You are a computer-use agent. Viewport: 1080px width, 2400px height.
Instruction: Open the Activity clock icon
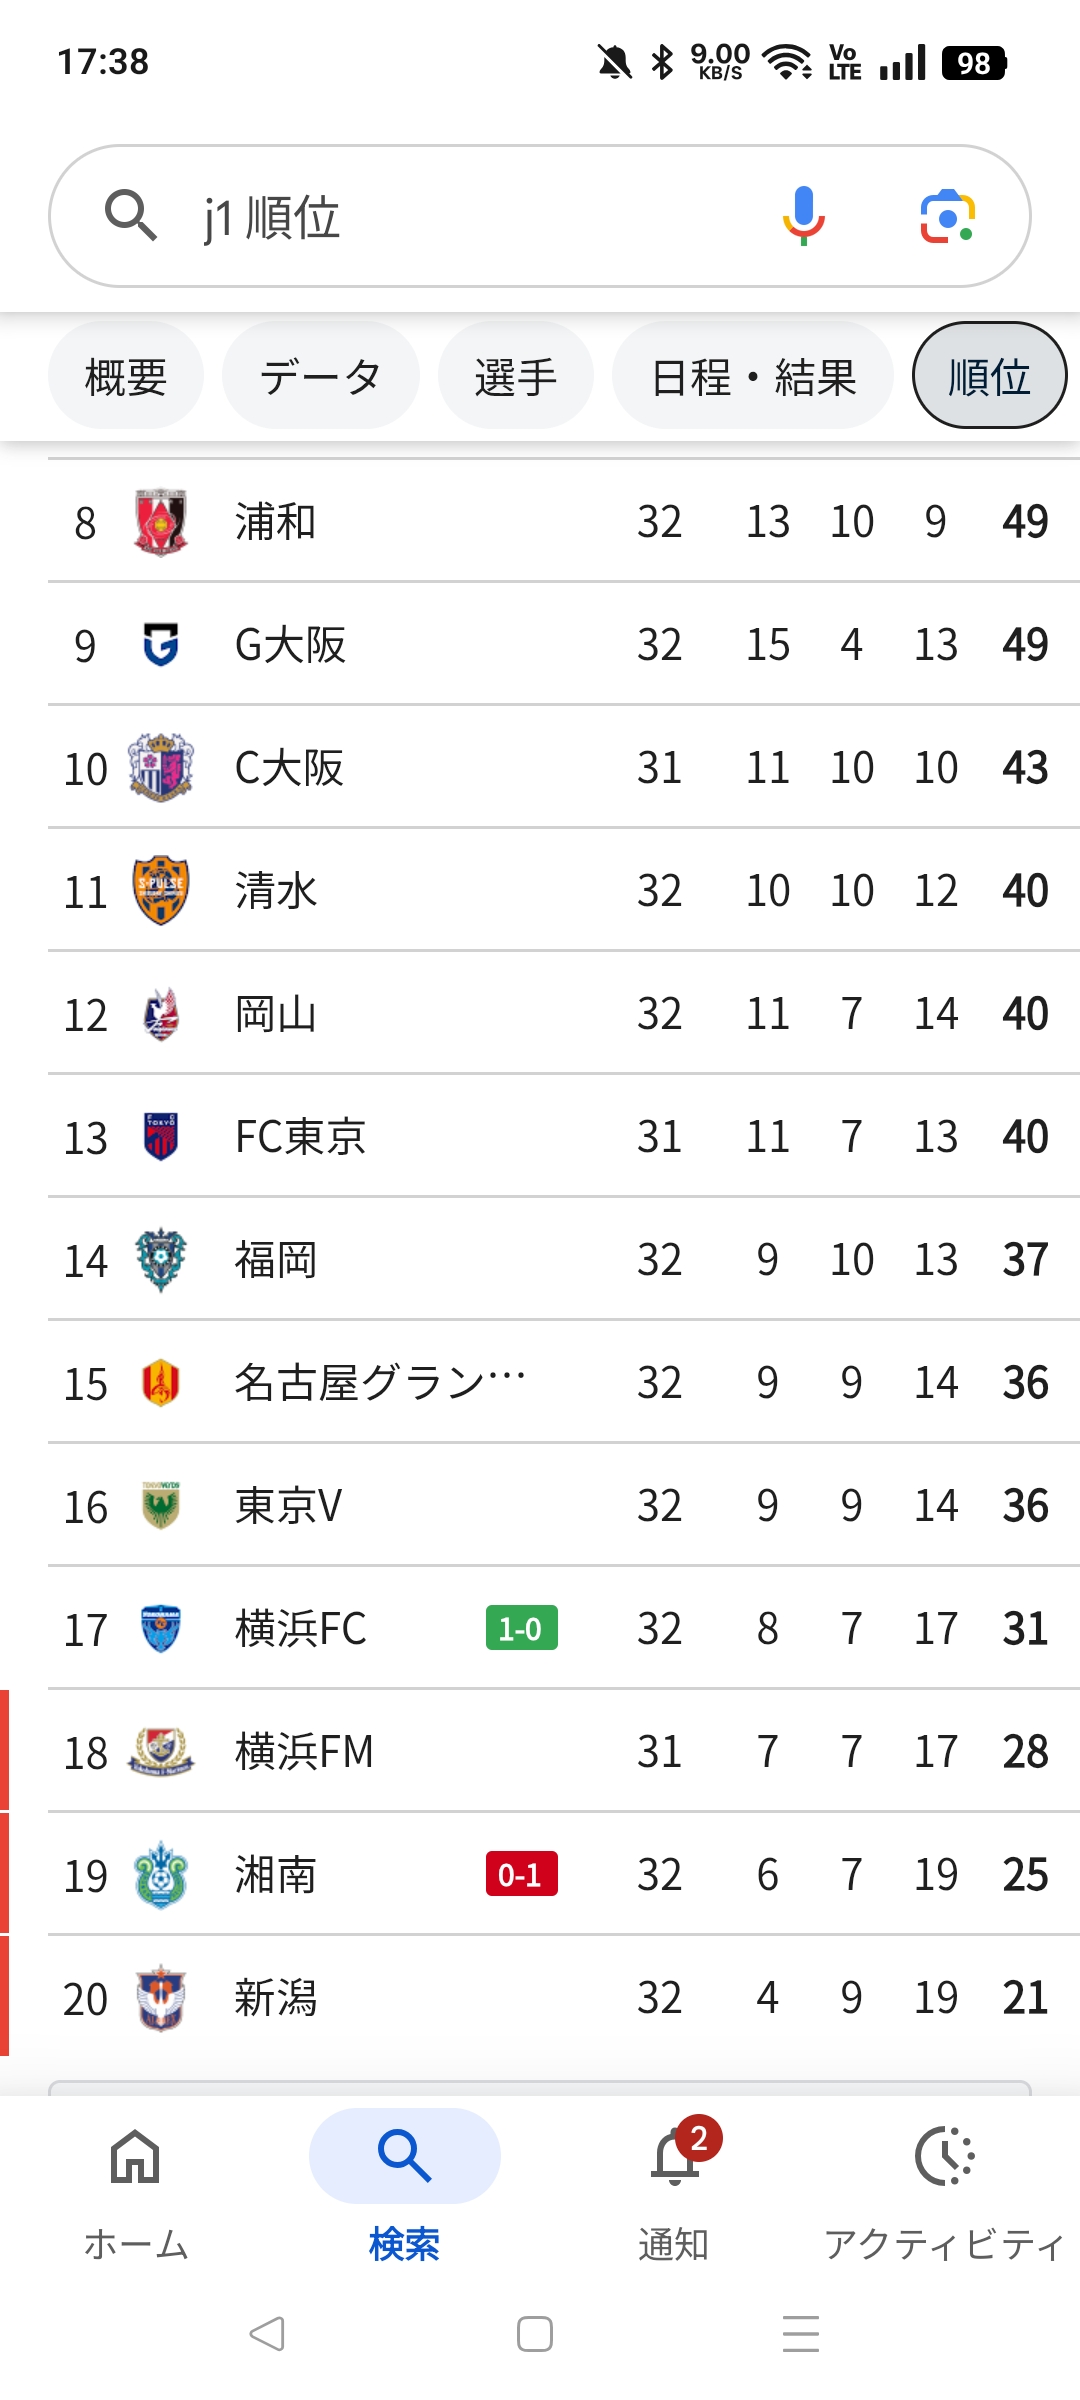(x=944, y=2157)
